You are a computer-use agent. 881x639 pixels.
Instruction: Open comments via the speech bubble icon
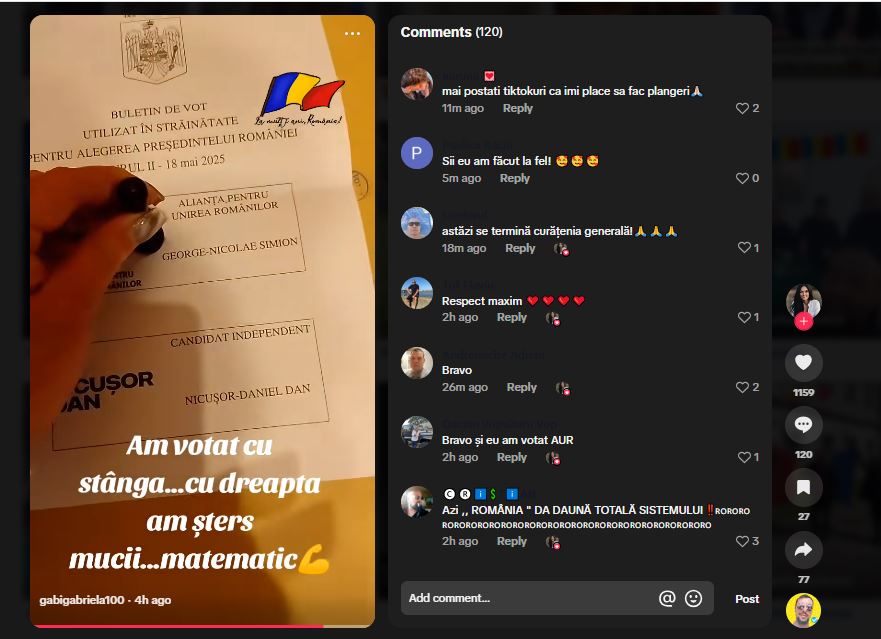tap(803, 425)
